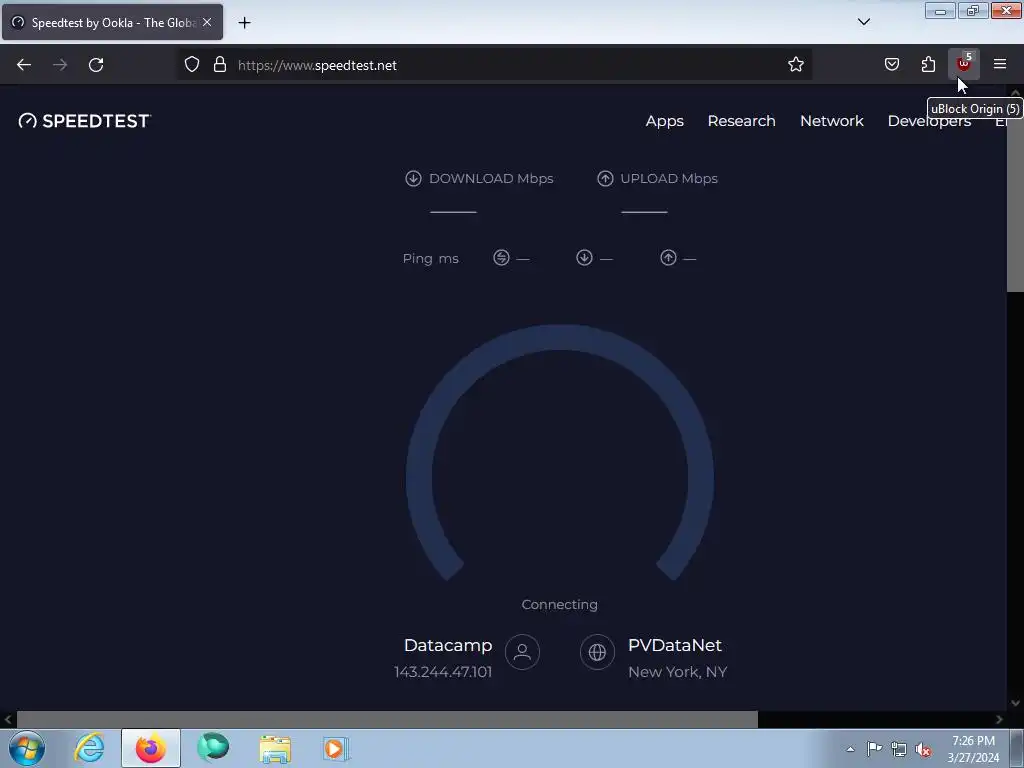Open the Windows Start menu

(27, 748)
